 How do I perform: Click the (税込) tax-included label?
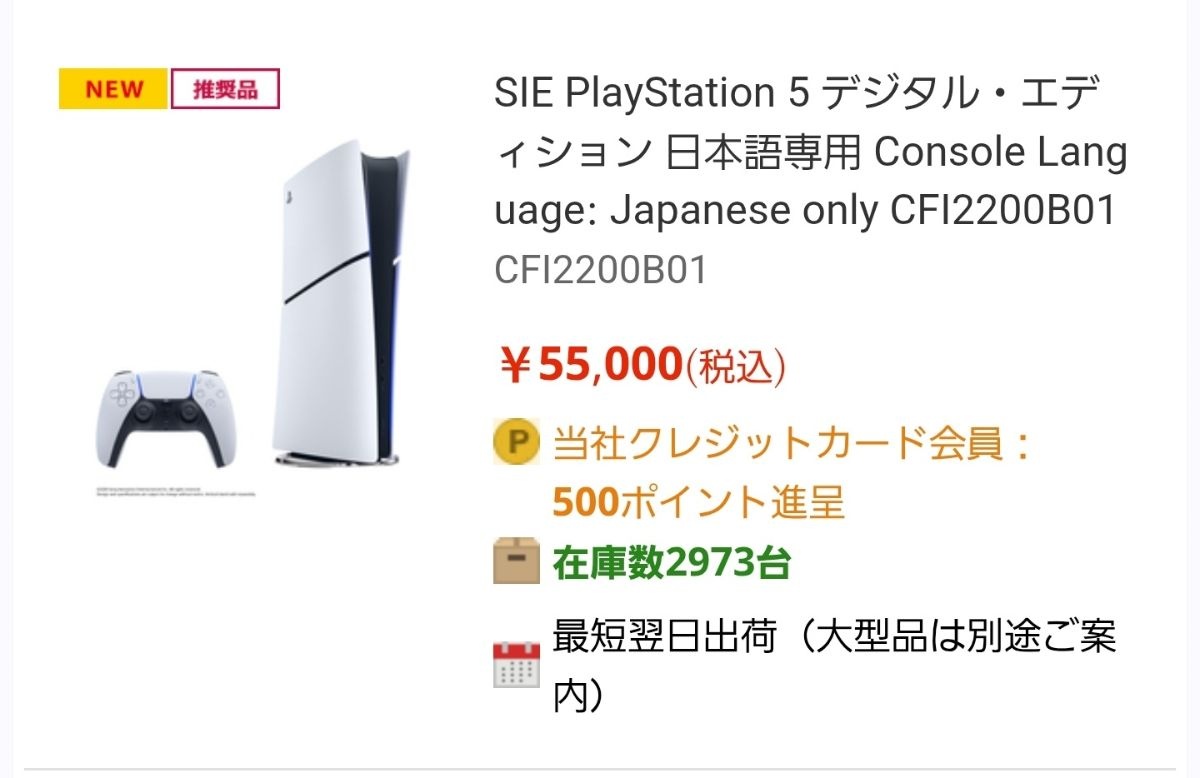point(735,368)
